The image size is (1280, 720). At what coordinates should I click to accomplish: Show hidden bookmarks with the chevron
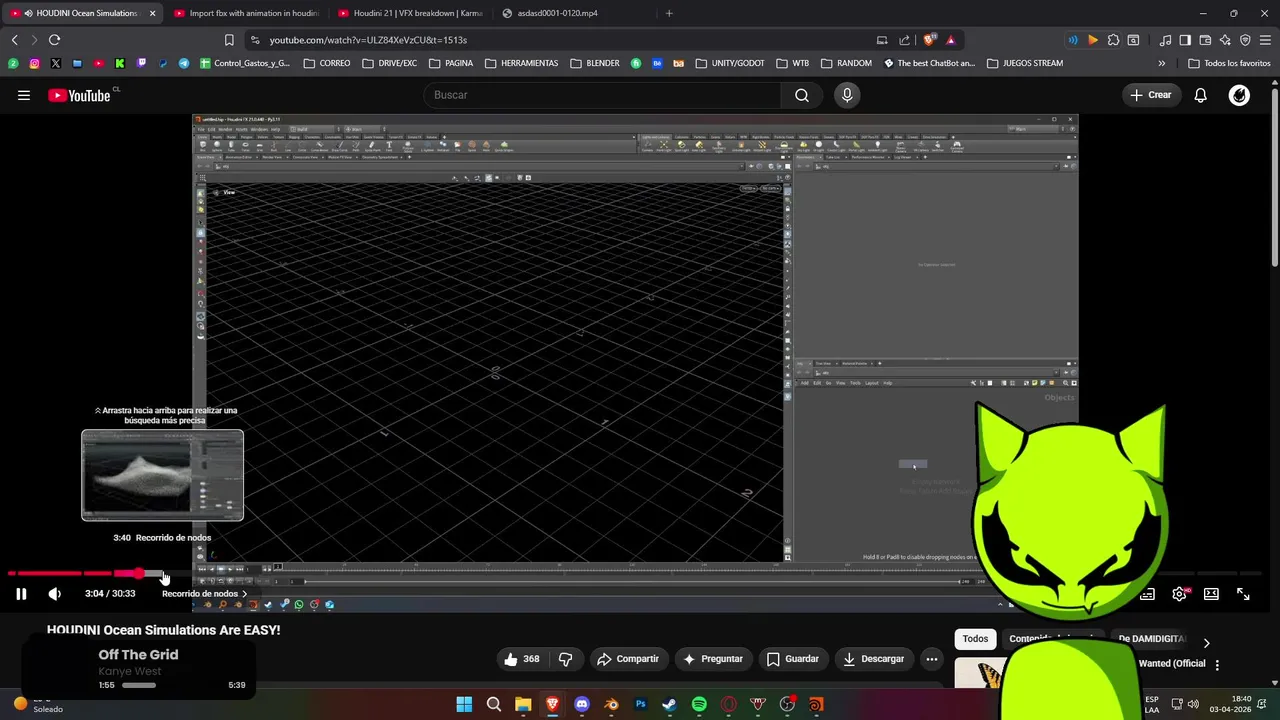pyautogui.click(x=1161, y=63)
